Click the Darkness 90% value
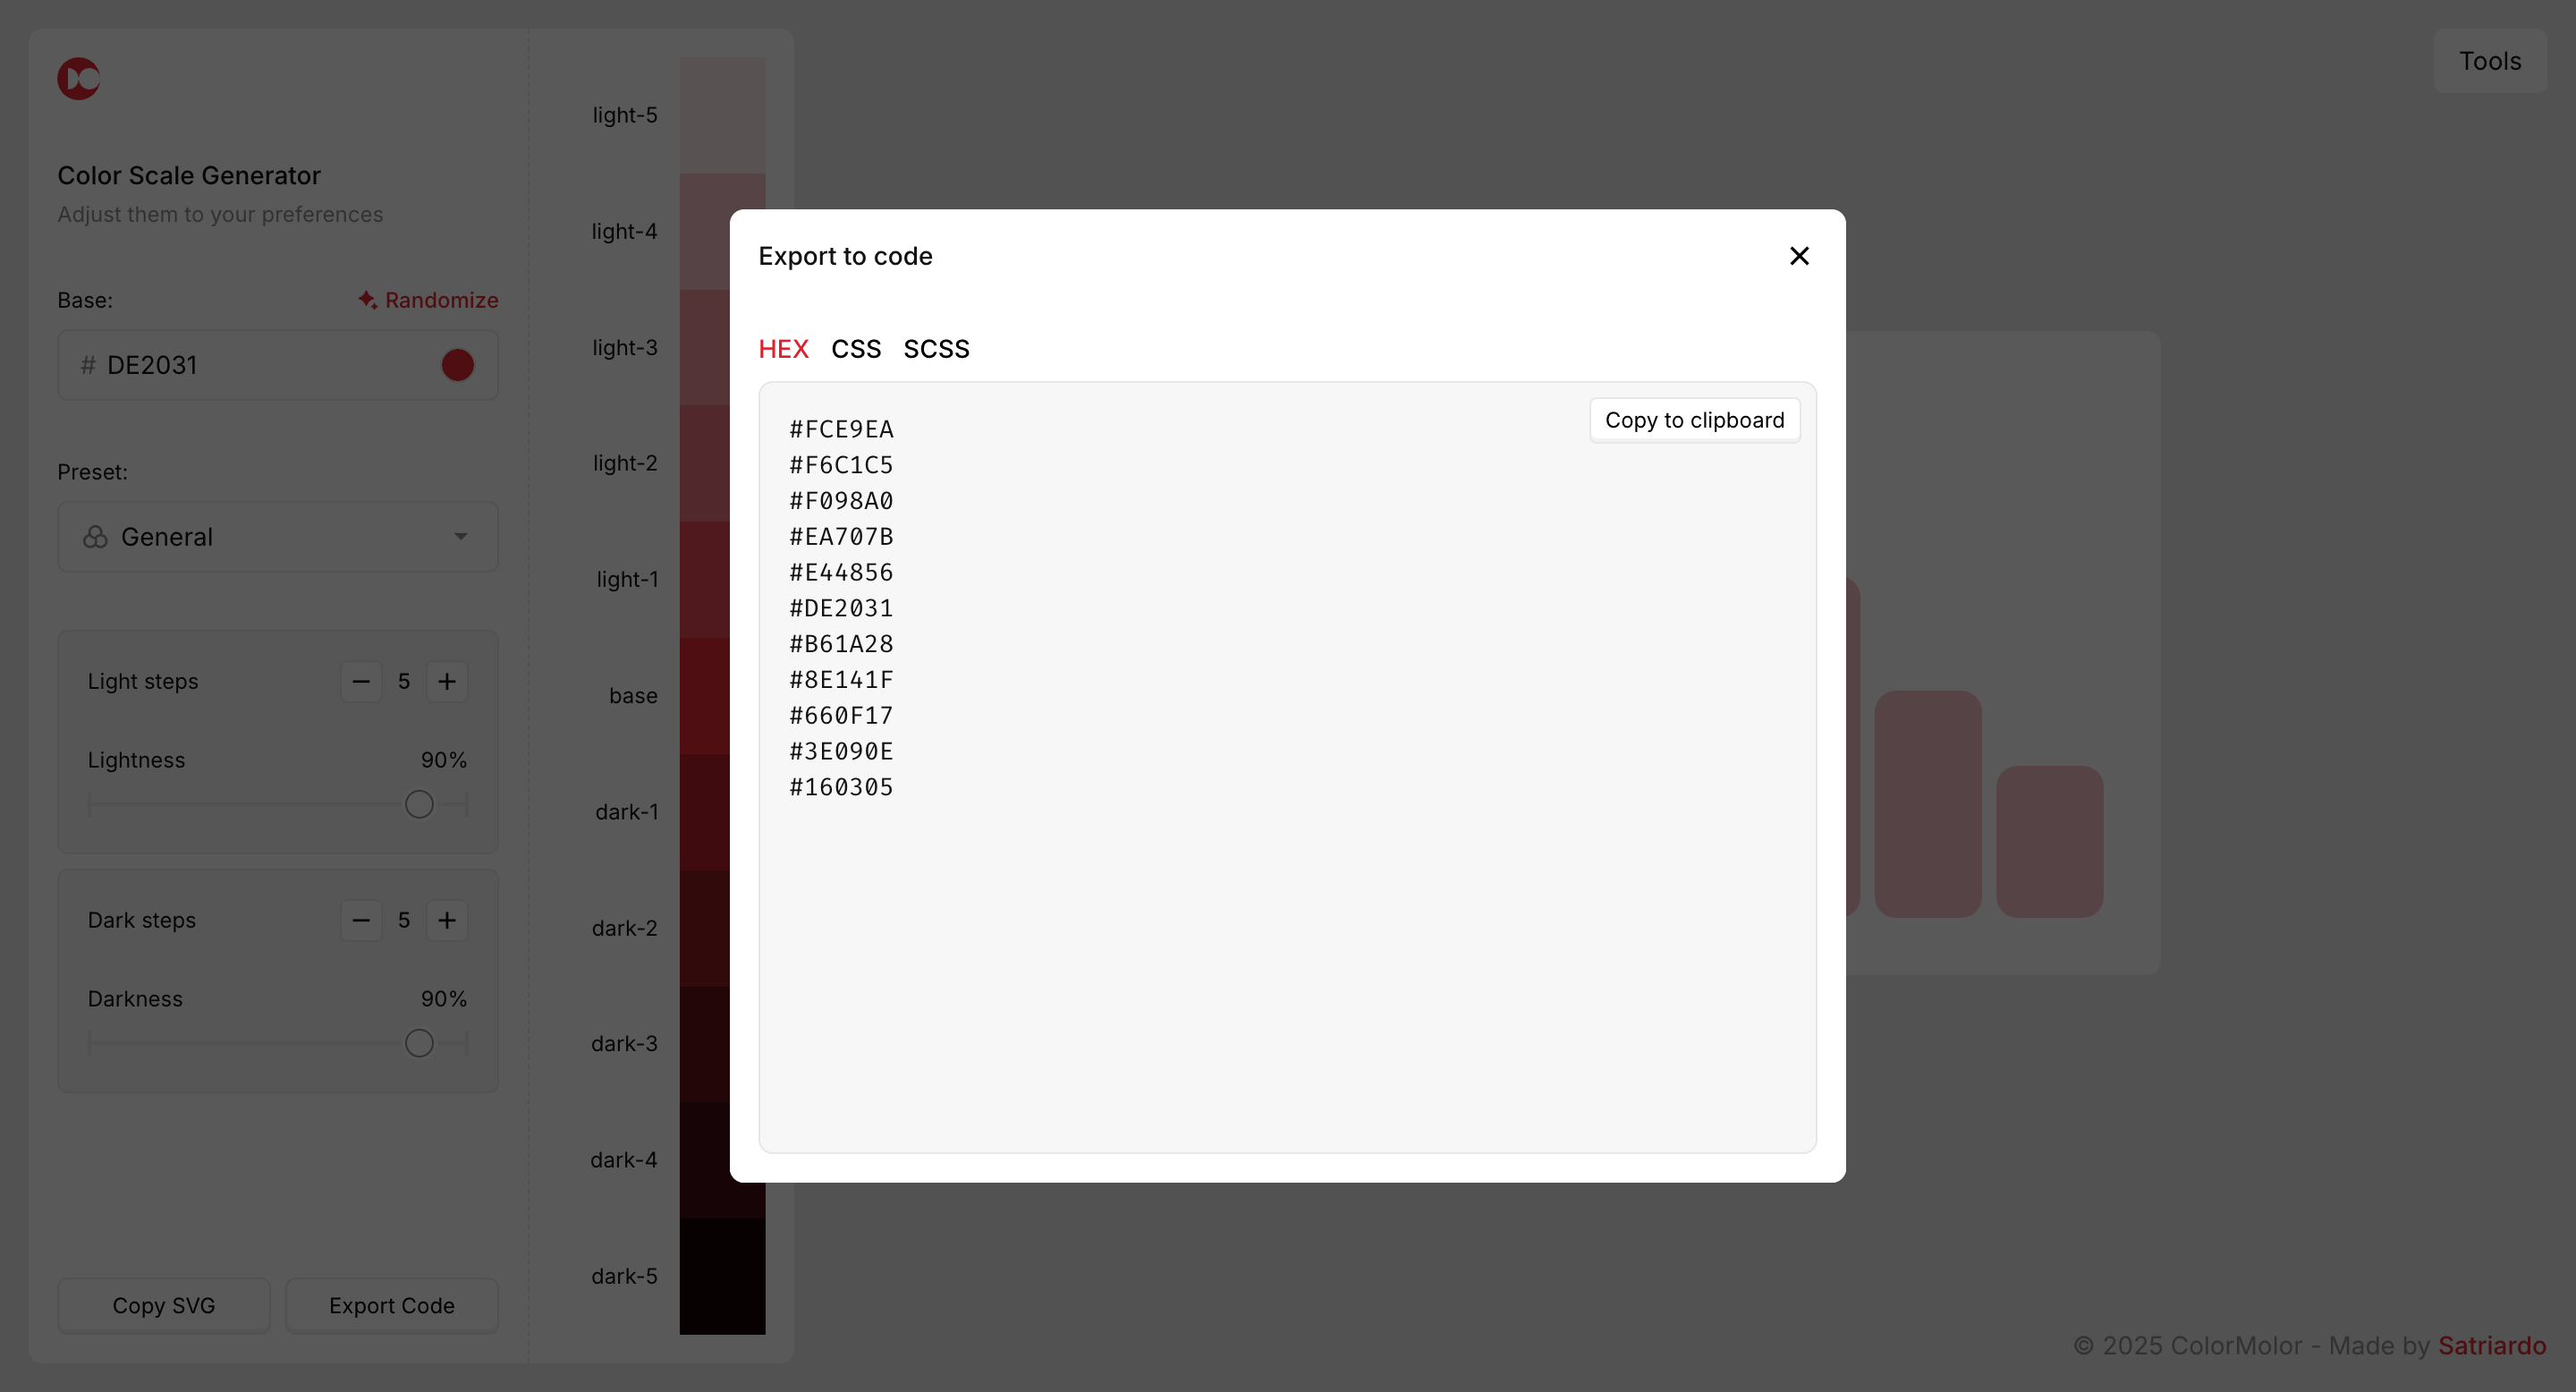 click(443, 999)
